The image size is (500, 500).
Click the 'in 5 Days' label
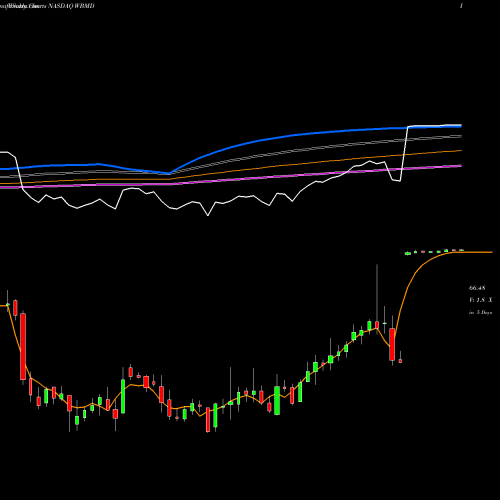[480, 313]
